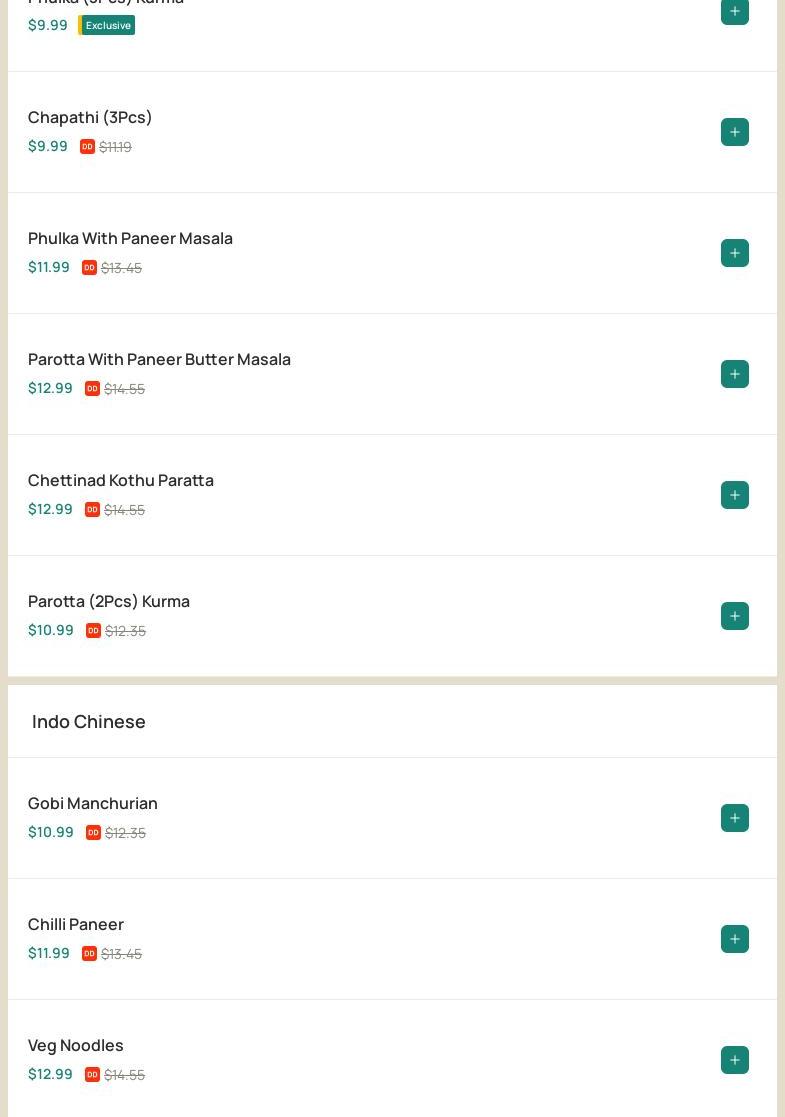Add Veg Noodles to cart
The width and height of the screenshot is (785, 1117).
click(734, 1060)
